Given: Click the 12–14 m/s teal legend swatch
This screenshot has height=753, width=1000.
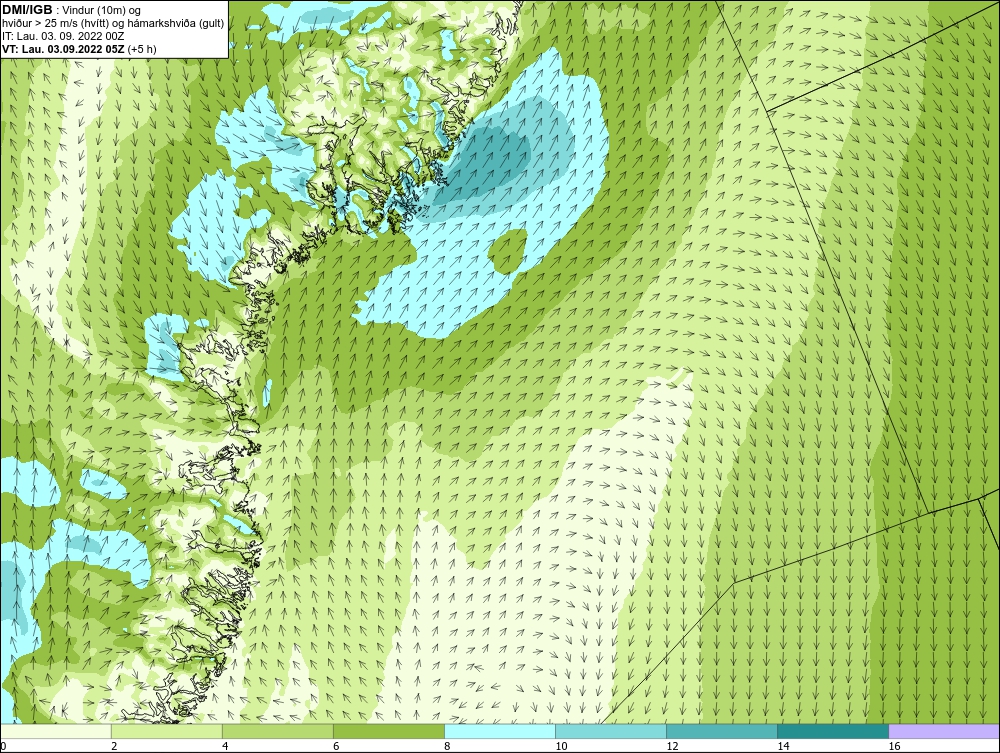Looking at the screenshot, I should point(722,731).
